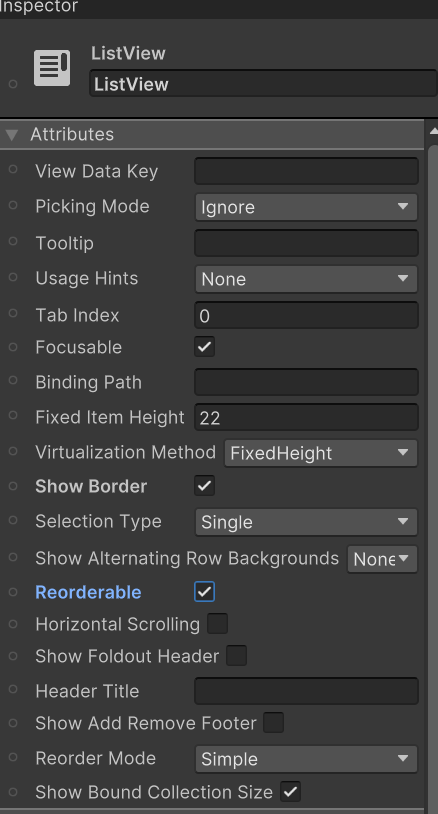The image size is (438, 814).
Task: Click the binding circle beside Reorderable
Action: click(13, 592)
